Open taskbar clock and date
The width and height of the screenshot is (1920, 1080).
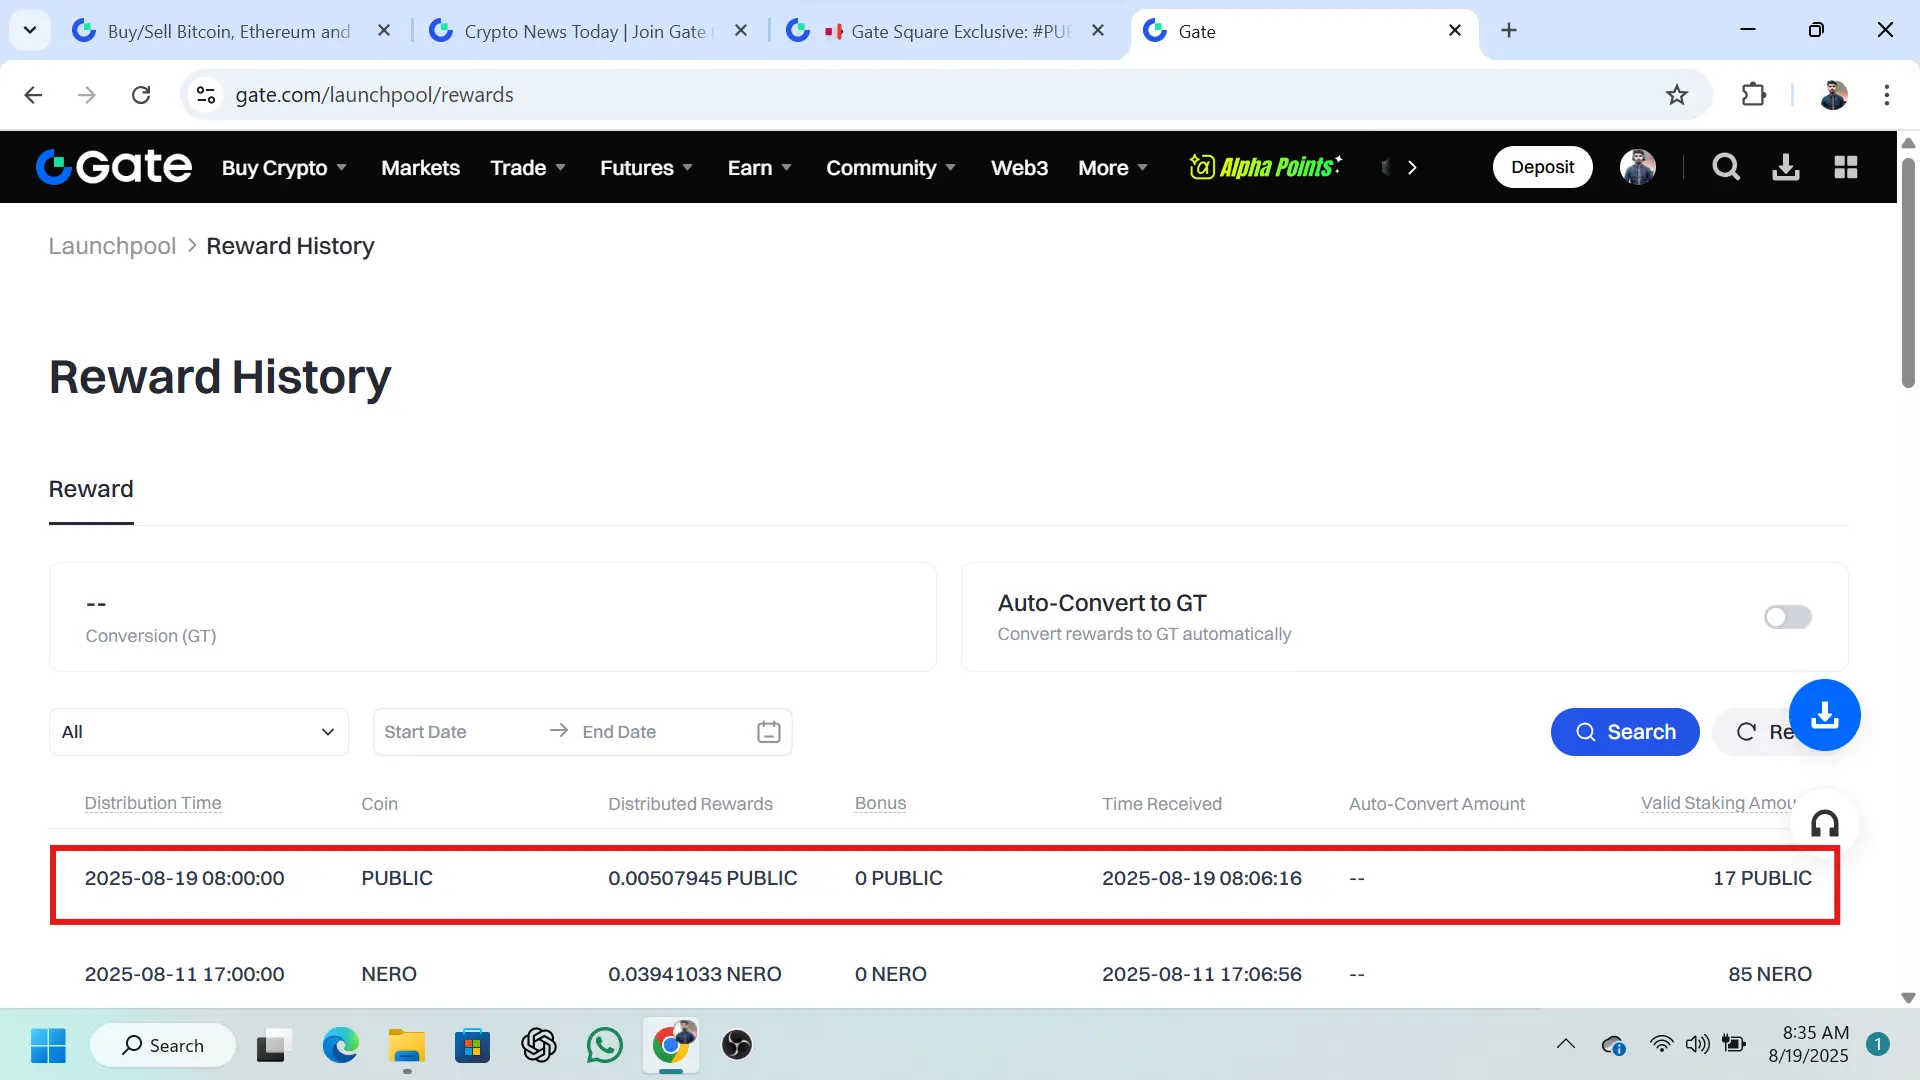[1808, 1044]
